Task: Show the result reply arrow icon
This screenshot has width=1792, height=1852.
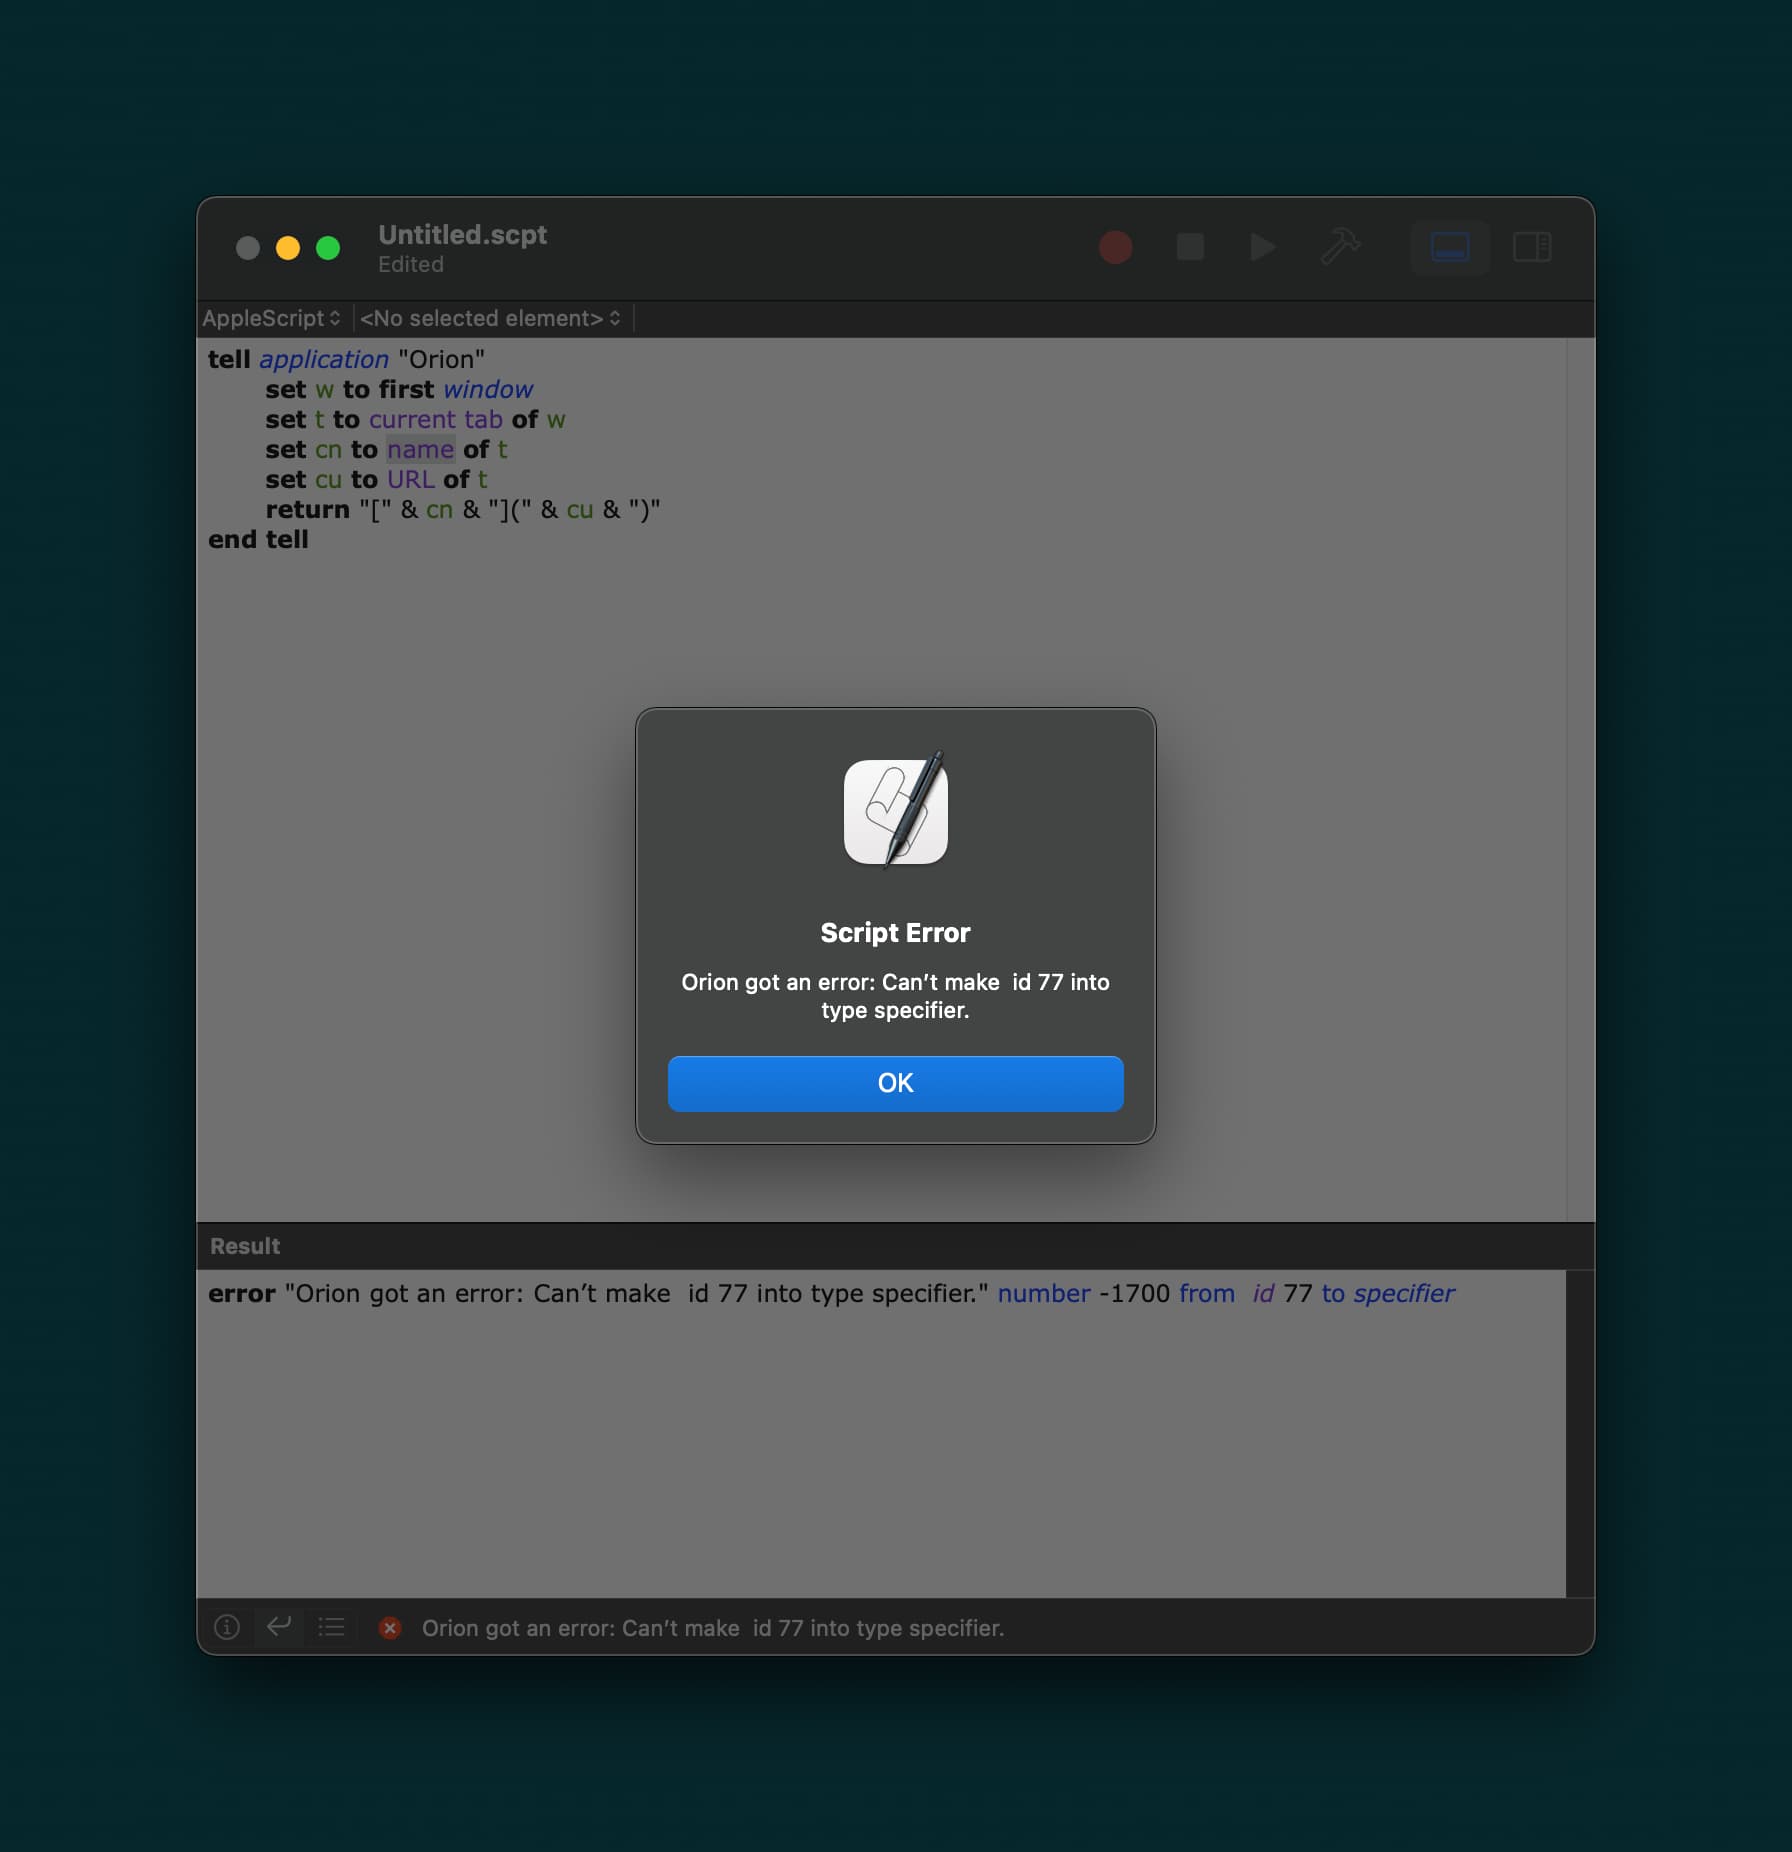Action: pos(279,1627)
